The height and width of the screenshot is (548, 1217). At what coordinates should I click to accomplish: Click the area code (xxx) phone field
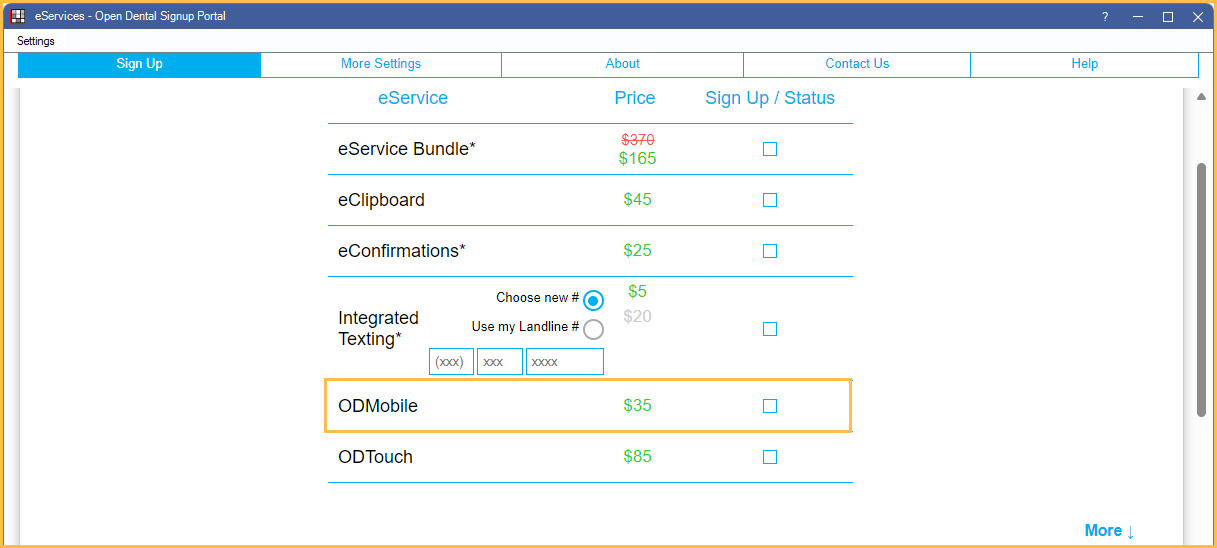tap(451, 362)
